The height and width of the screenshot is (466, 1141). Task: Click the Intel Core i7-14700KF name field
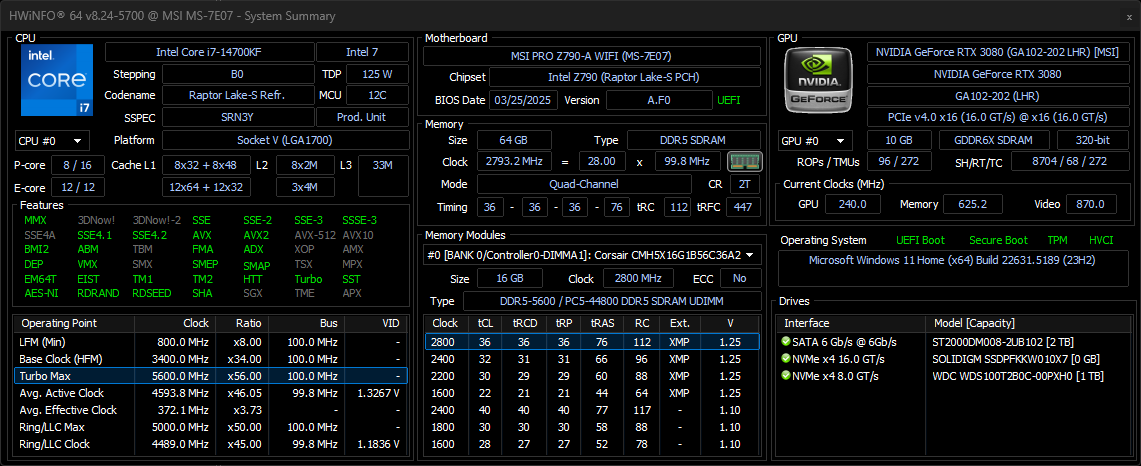click(x=210, y=52)
